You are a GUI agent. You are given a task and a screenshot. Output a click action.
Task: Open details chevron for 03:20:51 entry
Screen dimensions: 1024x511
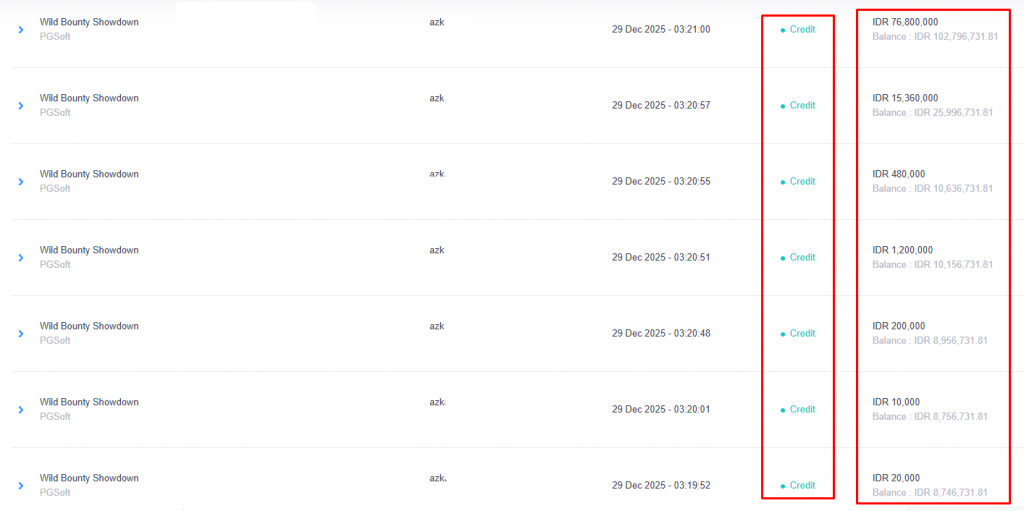(21, 258)
